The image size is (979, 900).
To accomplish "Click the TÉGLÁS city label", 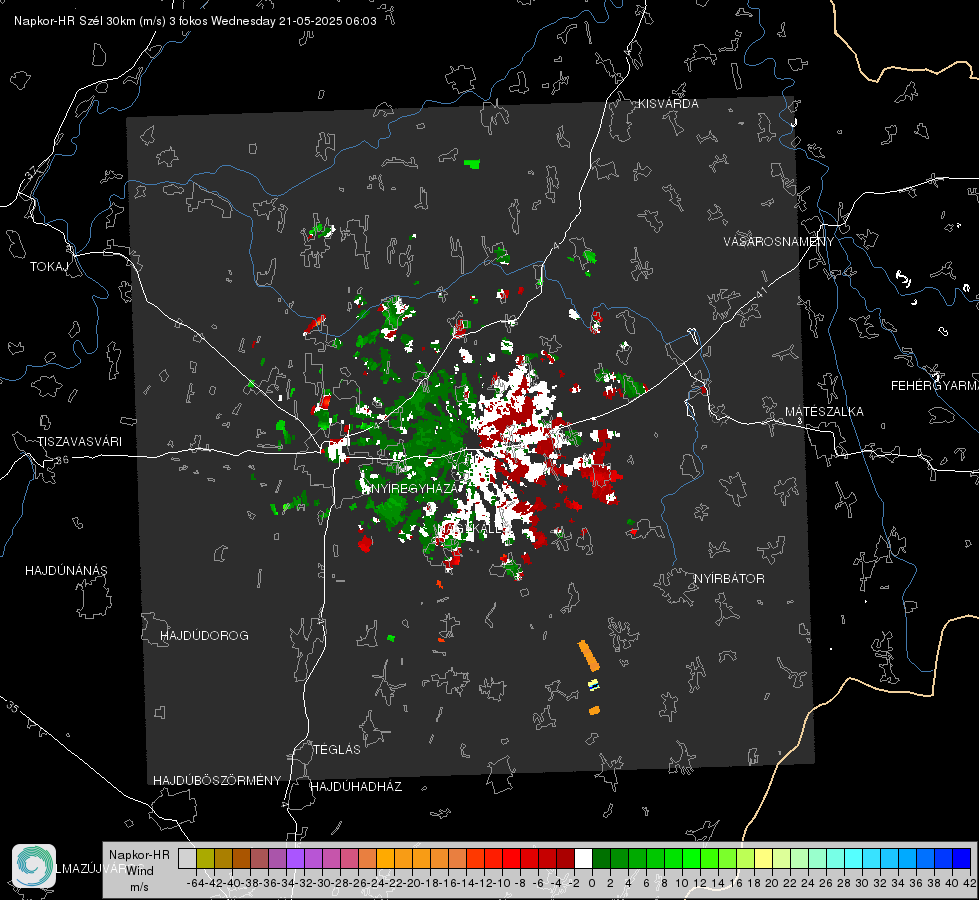I will 337,750.
